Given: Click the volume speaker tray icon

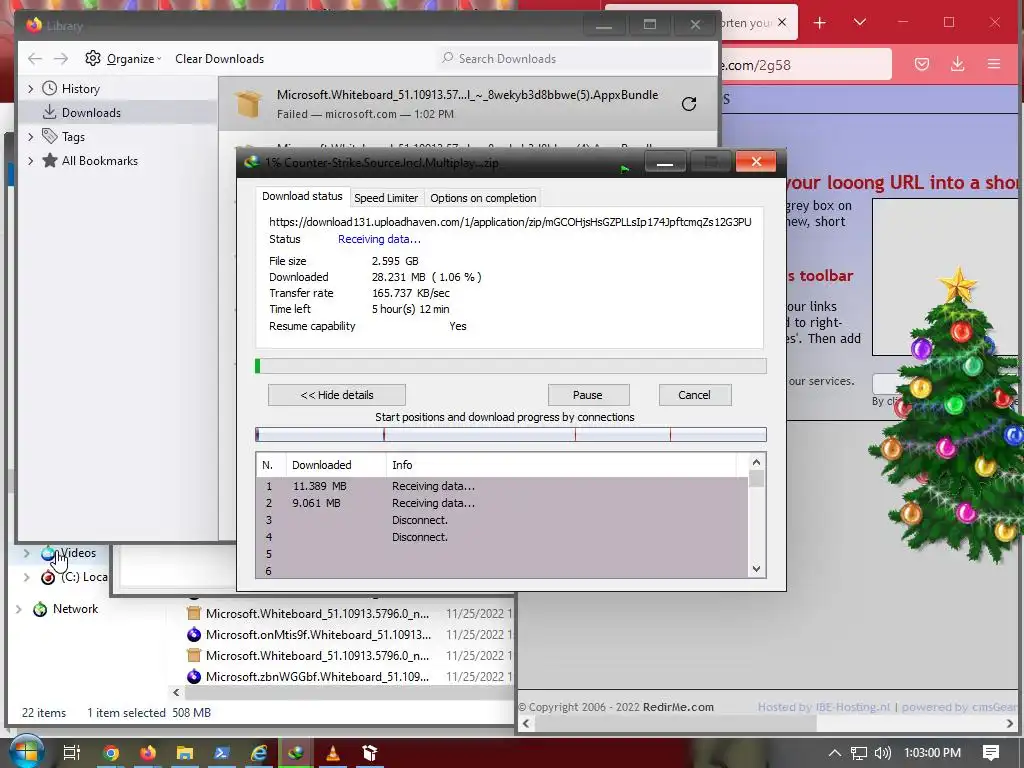Looking at the screenshot, I should [x=882, y=753].
